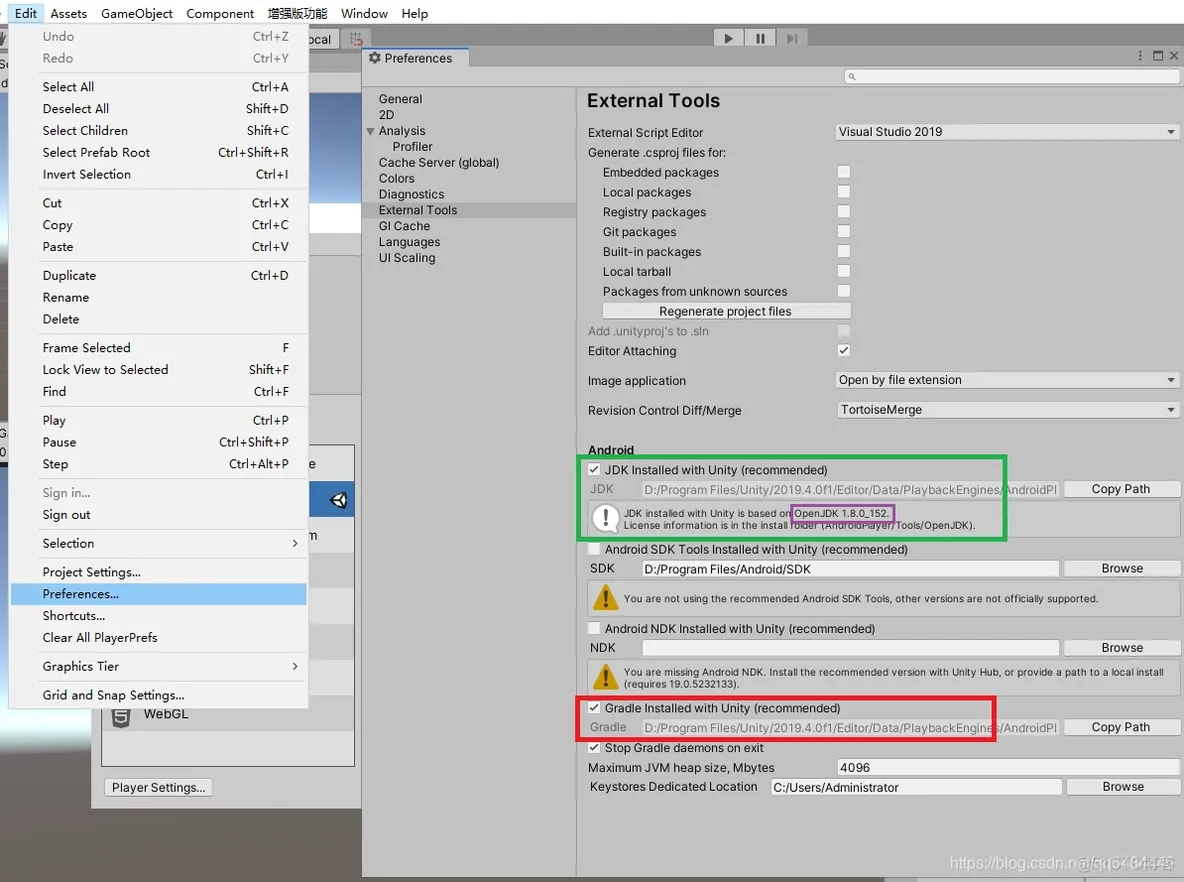Choose Project Settings... menu entry

pos(159,572)
